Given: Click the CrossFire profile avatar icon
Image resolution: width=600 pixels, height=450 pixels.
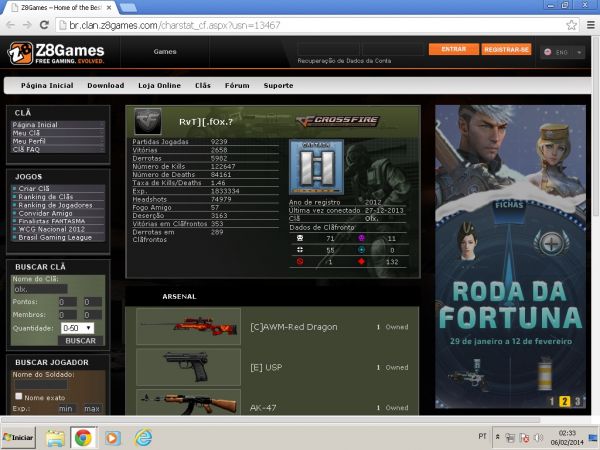Looking at the screenshot, I should point(148,121).
